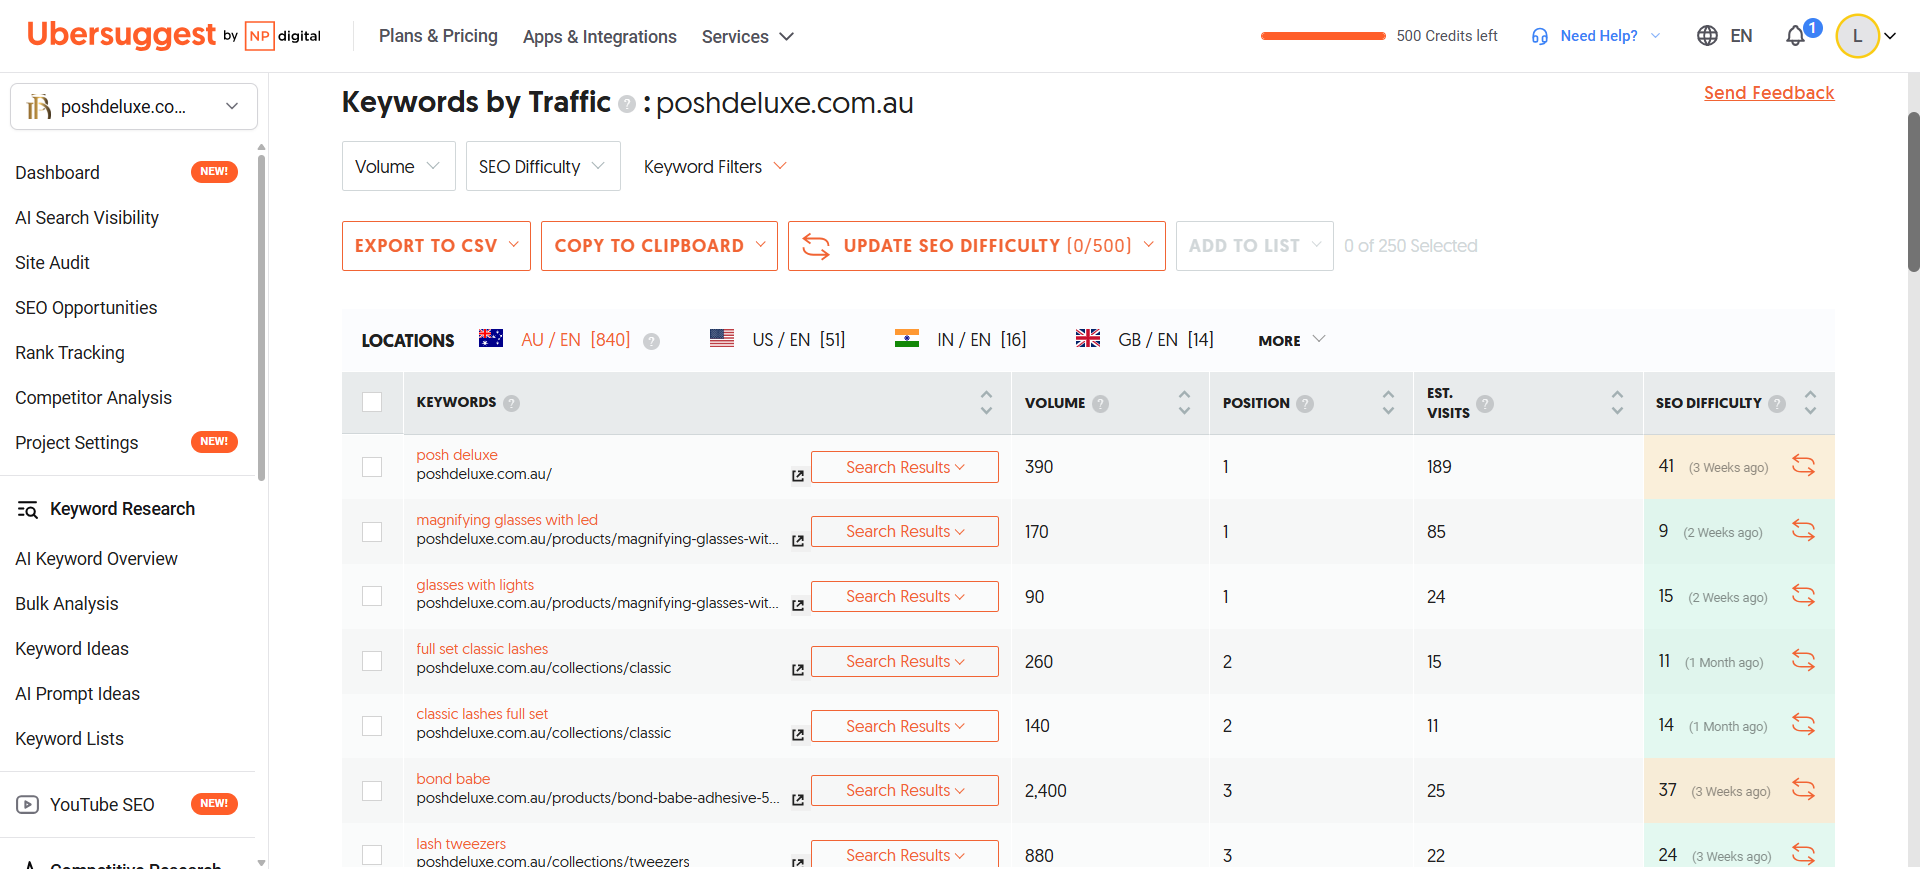Toggle the select-all keywords checkbox
This screenshot has height=869, width=1920.
tap(372, 402)
